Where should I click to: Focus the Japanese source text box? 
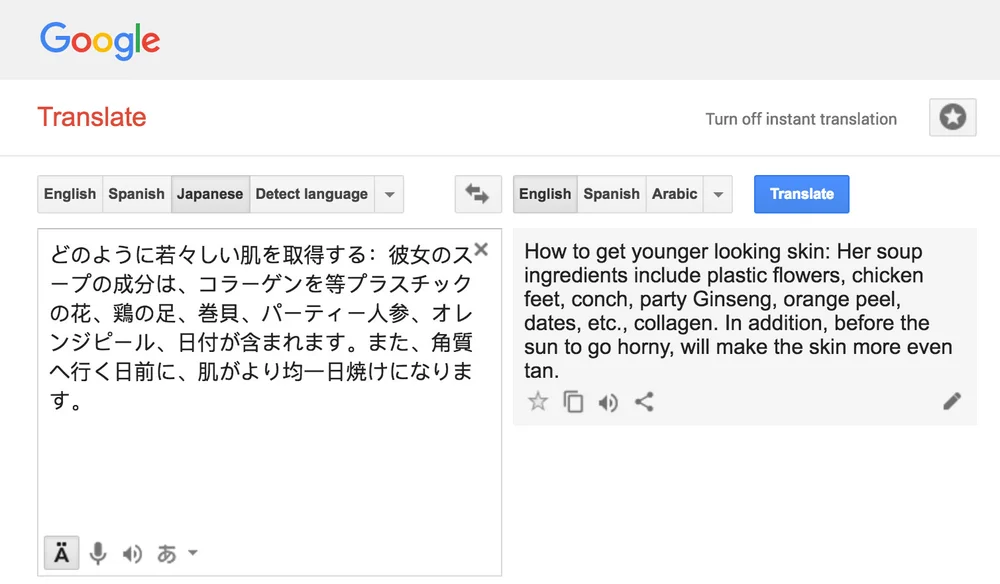[270, 402]
